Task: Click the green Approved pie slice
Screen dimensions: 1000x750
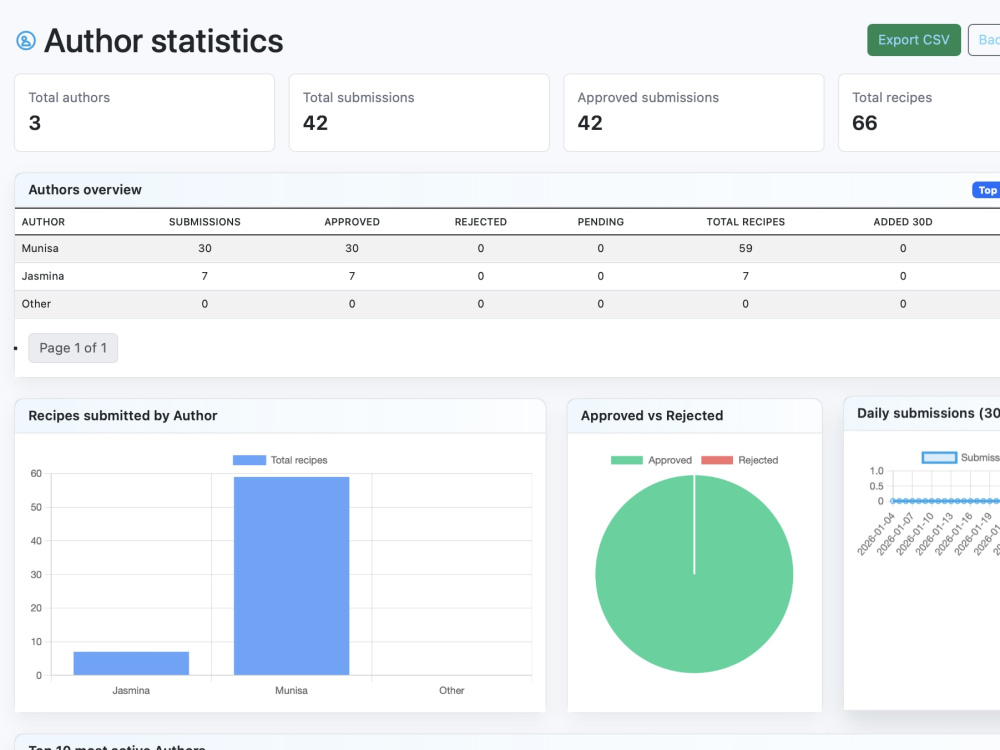Action: pos(694,574)
